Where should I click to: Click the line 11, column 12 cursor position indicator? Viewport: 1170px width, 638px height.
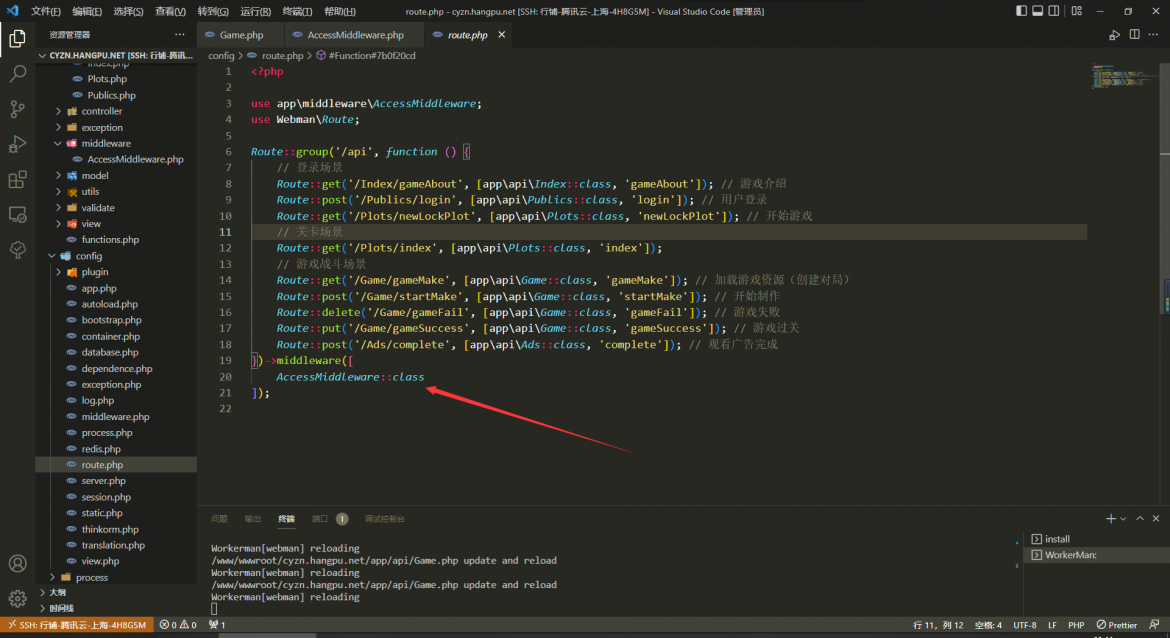pyautogui.click(x=938, y=625)
